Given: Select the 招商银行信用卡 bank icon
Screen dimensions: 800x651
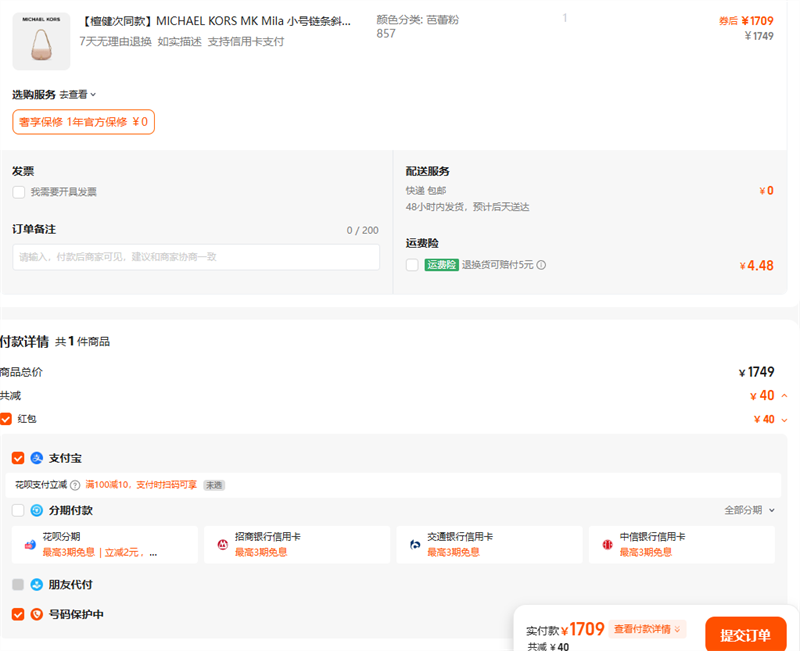Looking at the screenshot, I should pos(222,545).
